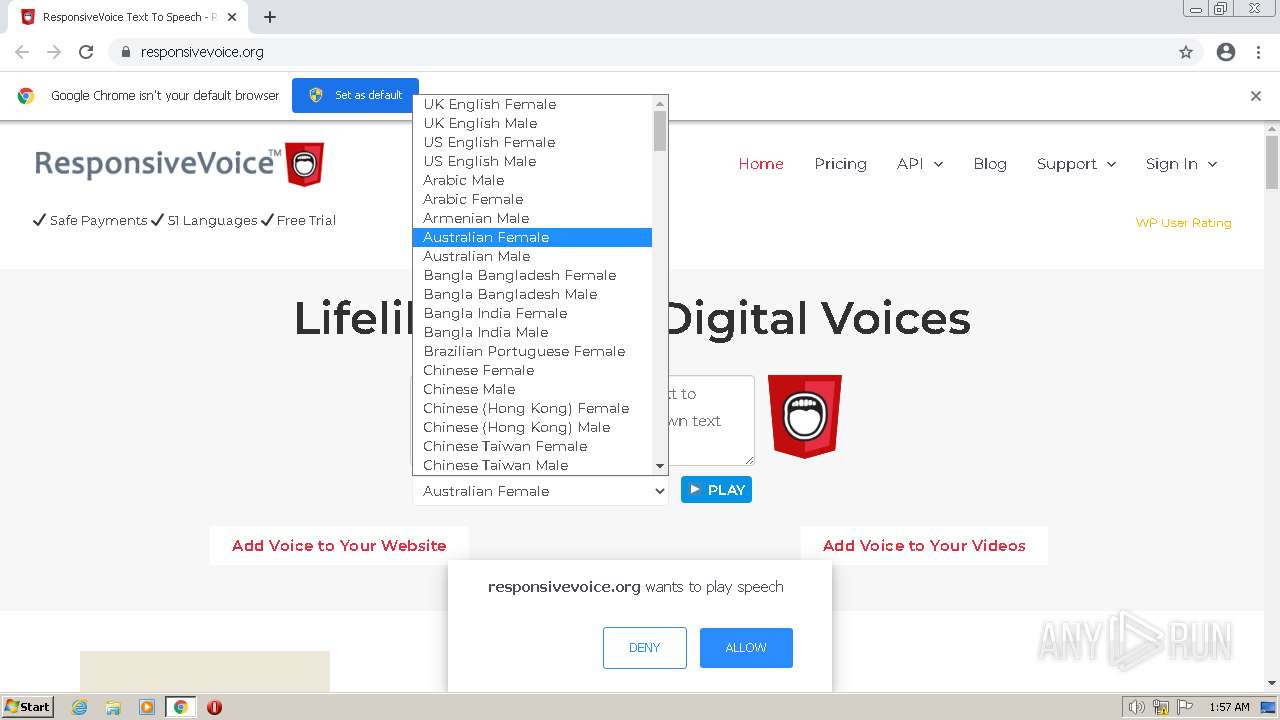Viewport: 1280px width, 720px height.
Task: Select Chinese Male voice
Action: [532, 389]
